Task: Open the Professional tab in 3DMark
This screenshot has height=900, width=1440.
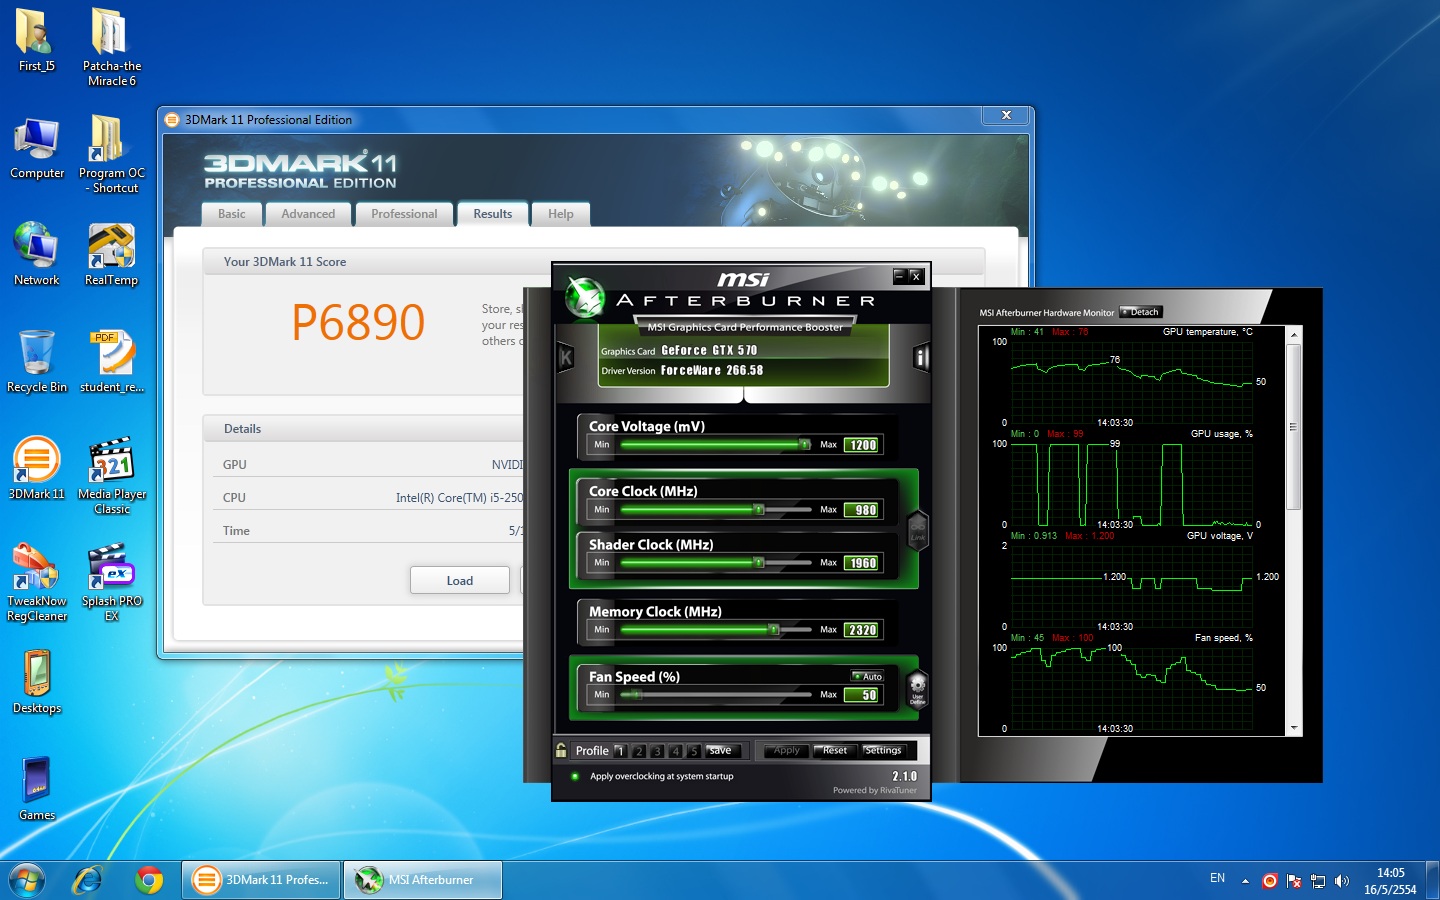Action: pyautogui.click(x=404, y=214)
